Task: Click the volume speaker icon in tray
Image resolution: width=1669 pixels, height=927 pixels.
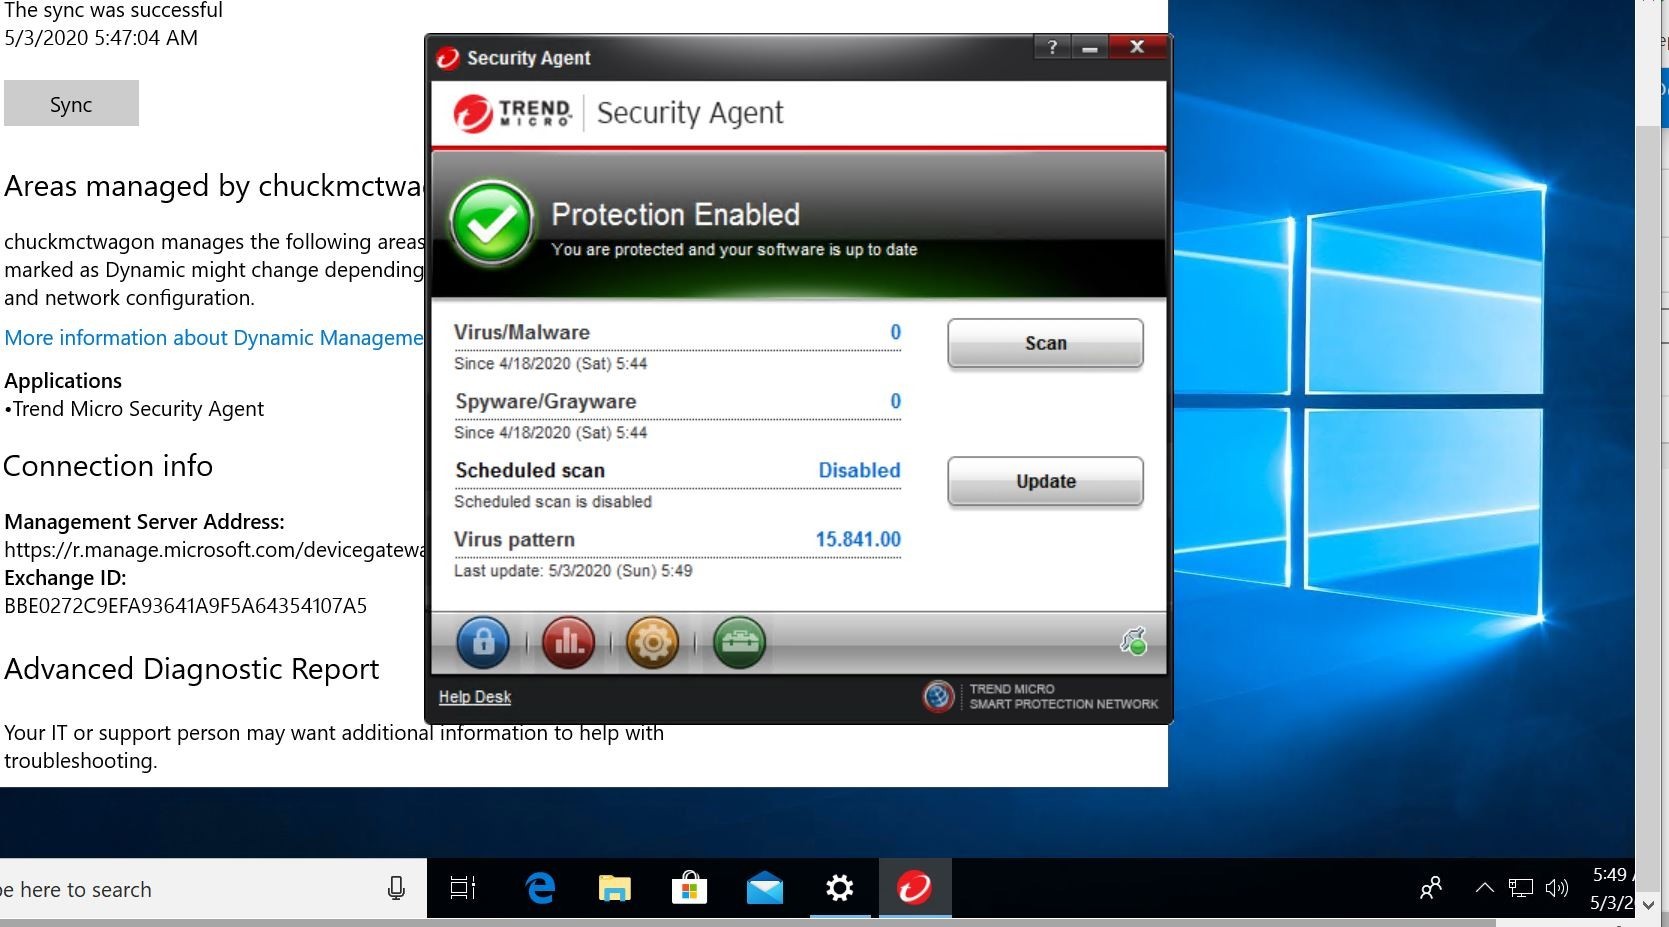Action: tap(1557, 888)
